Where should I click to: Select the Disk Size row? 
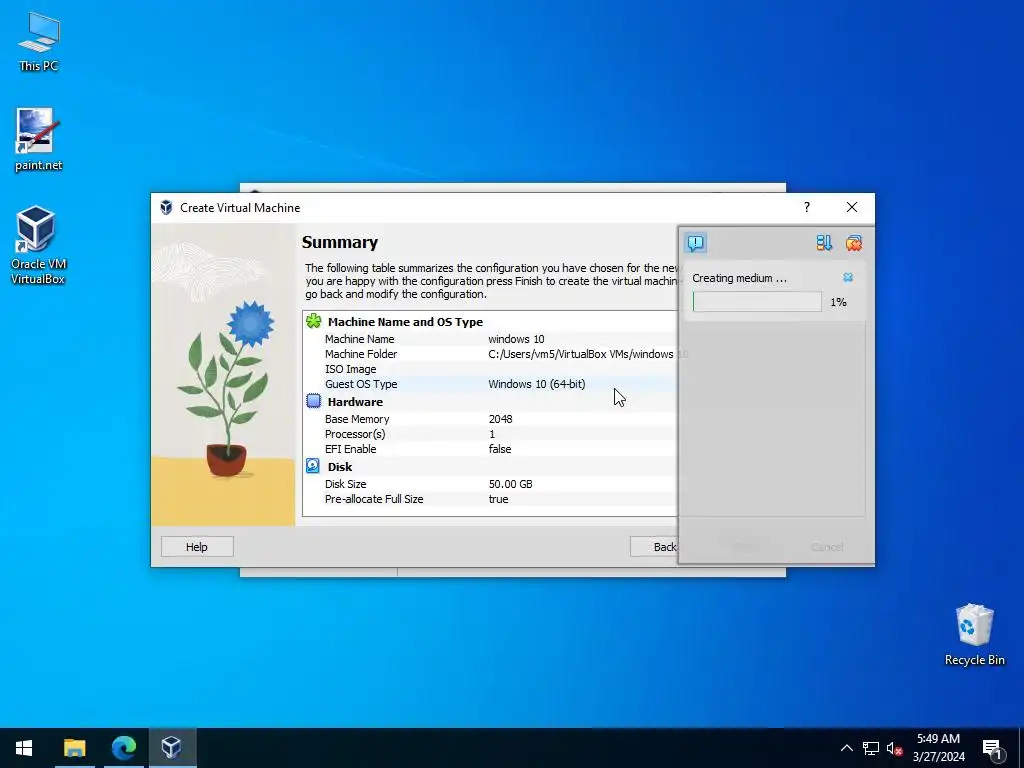coord(490,484)
